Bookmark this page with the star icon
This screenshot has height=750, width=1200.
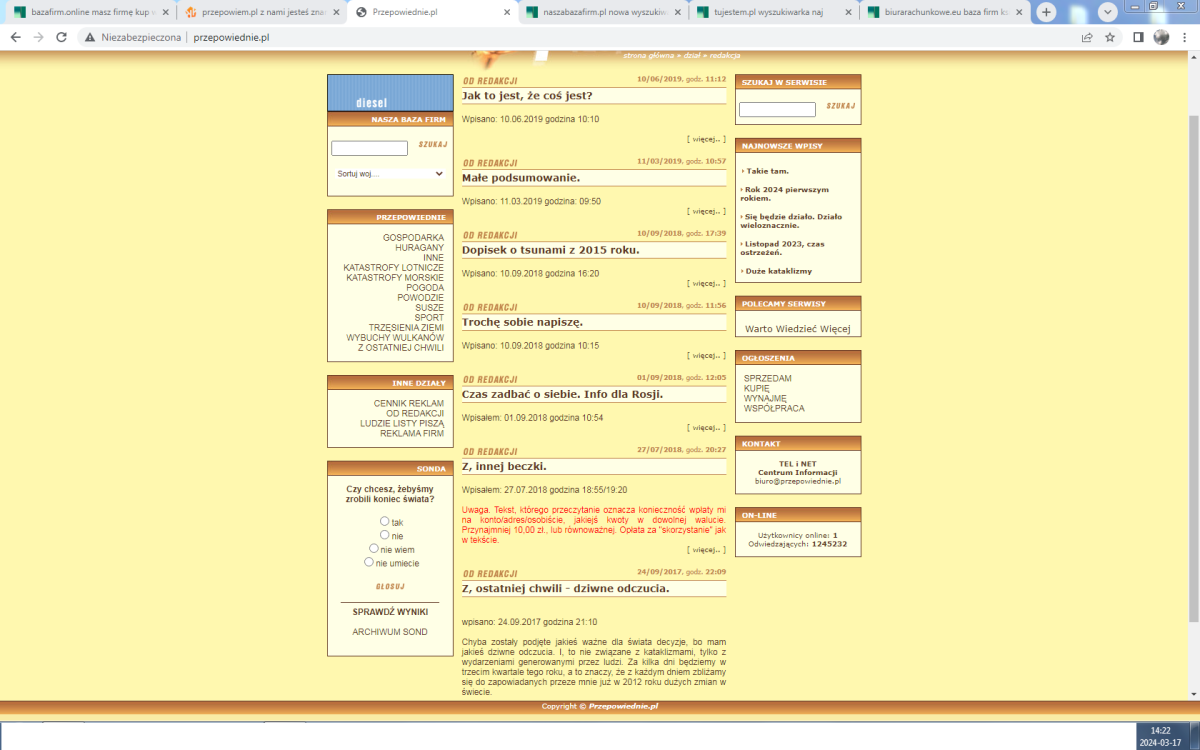coord(1110,37)
